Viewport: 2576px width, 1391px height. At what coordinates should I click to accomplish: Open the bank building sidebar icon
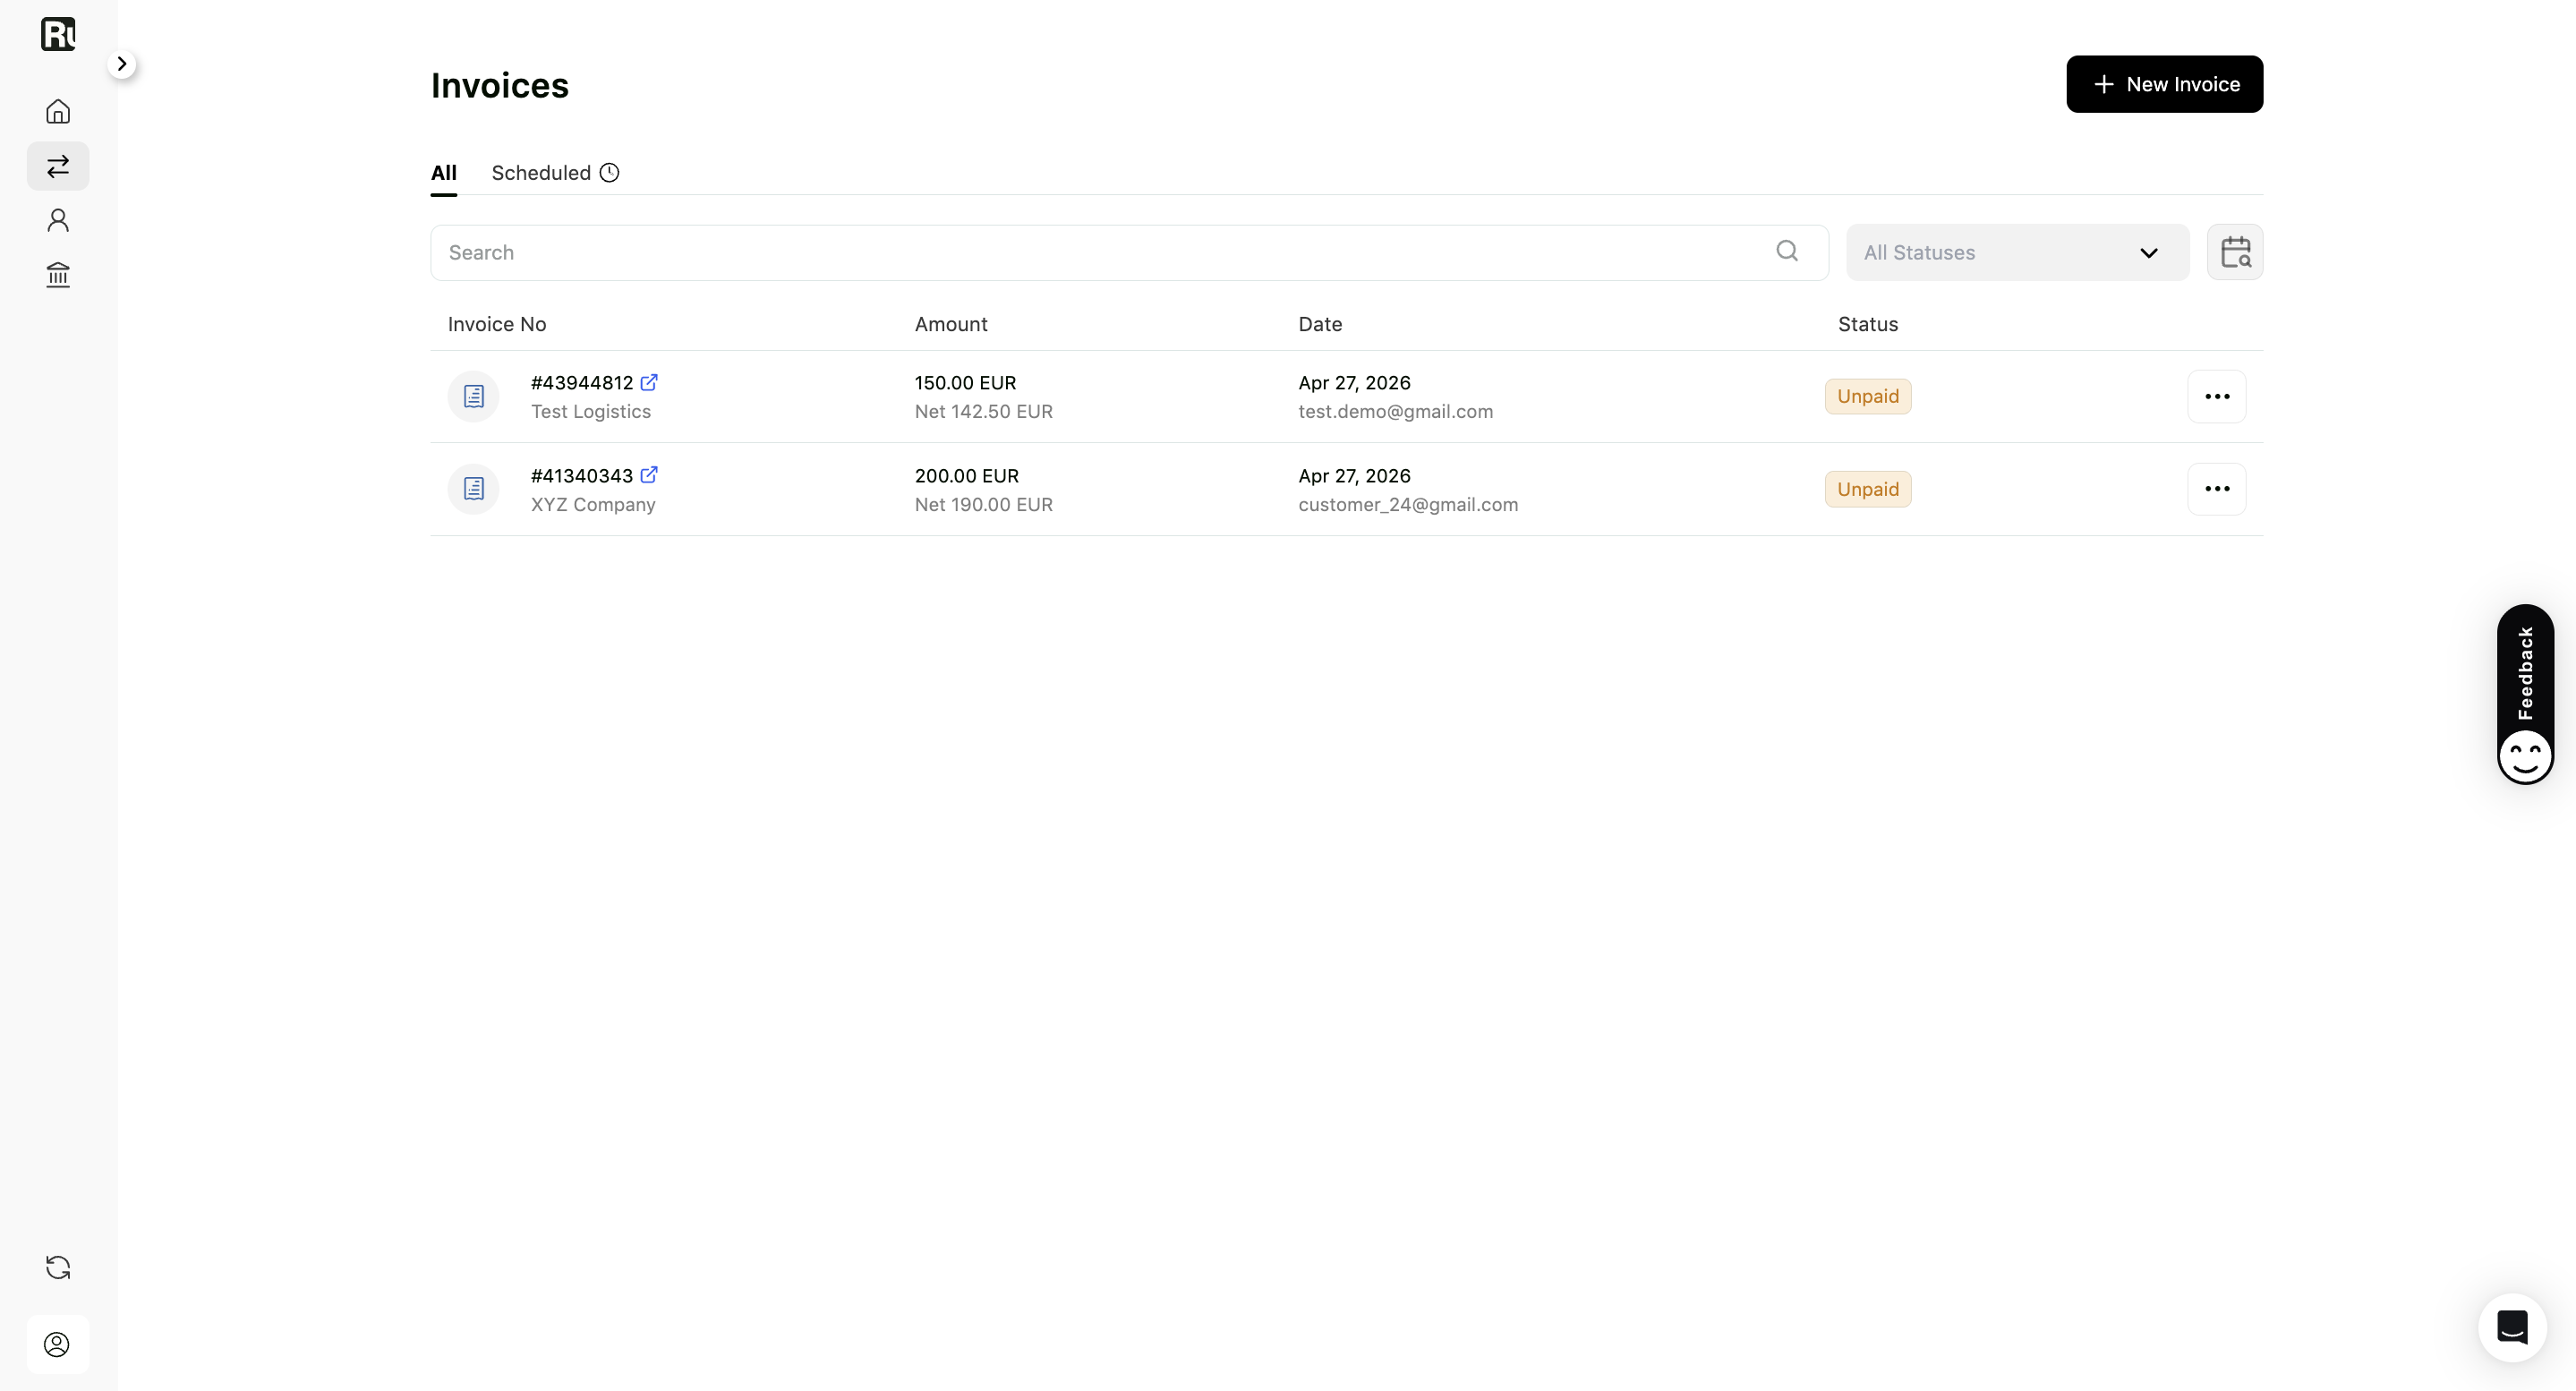tap(58, 275)
